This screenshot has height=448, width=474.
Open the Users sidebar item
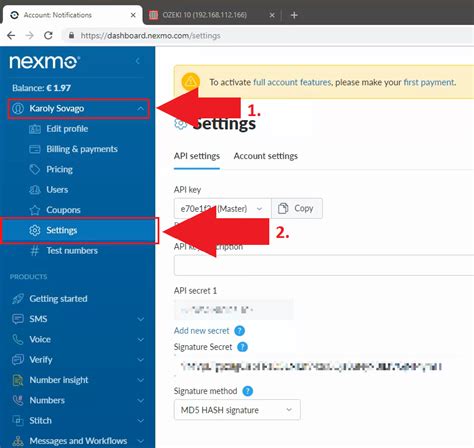(x=57, y=190)
